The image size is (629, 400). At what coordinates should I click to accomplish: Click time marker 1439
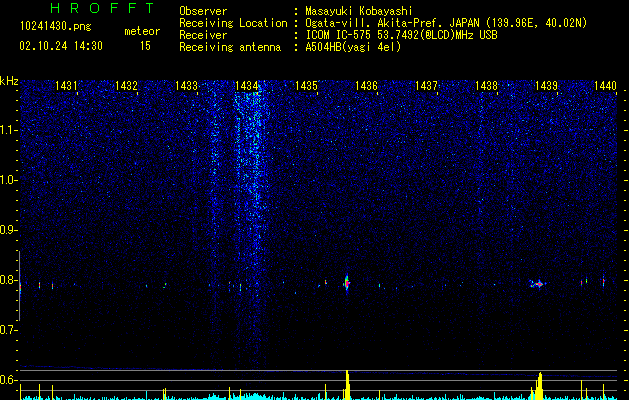pyautogui.click(x=546, y=85)
